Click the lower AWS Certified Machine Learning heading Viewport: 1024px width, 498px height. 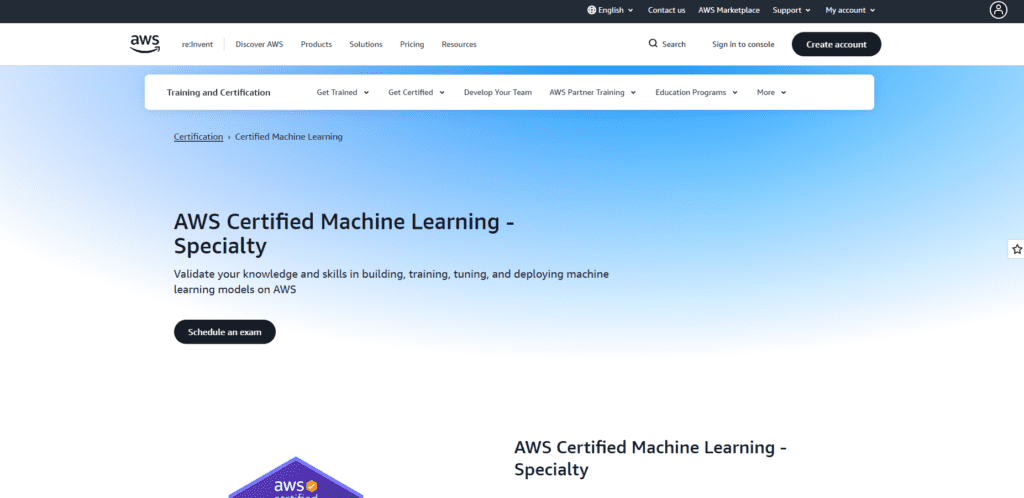[x=650, y=458]
